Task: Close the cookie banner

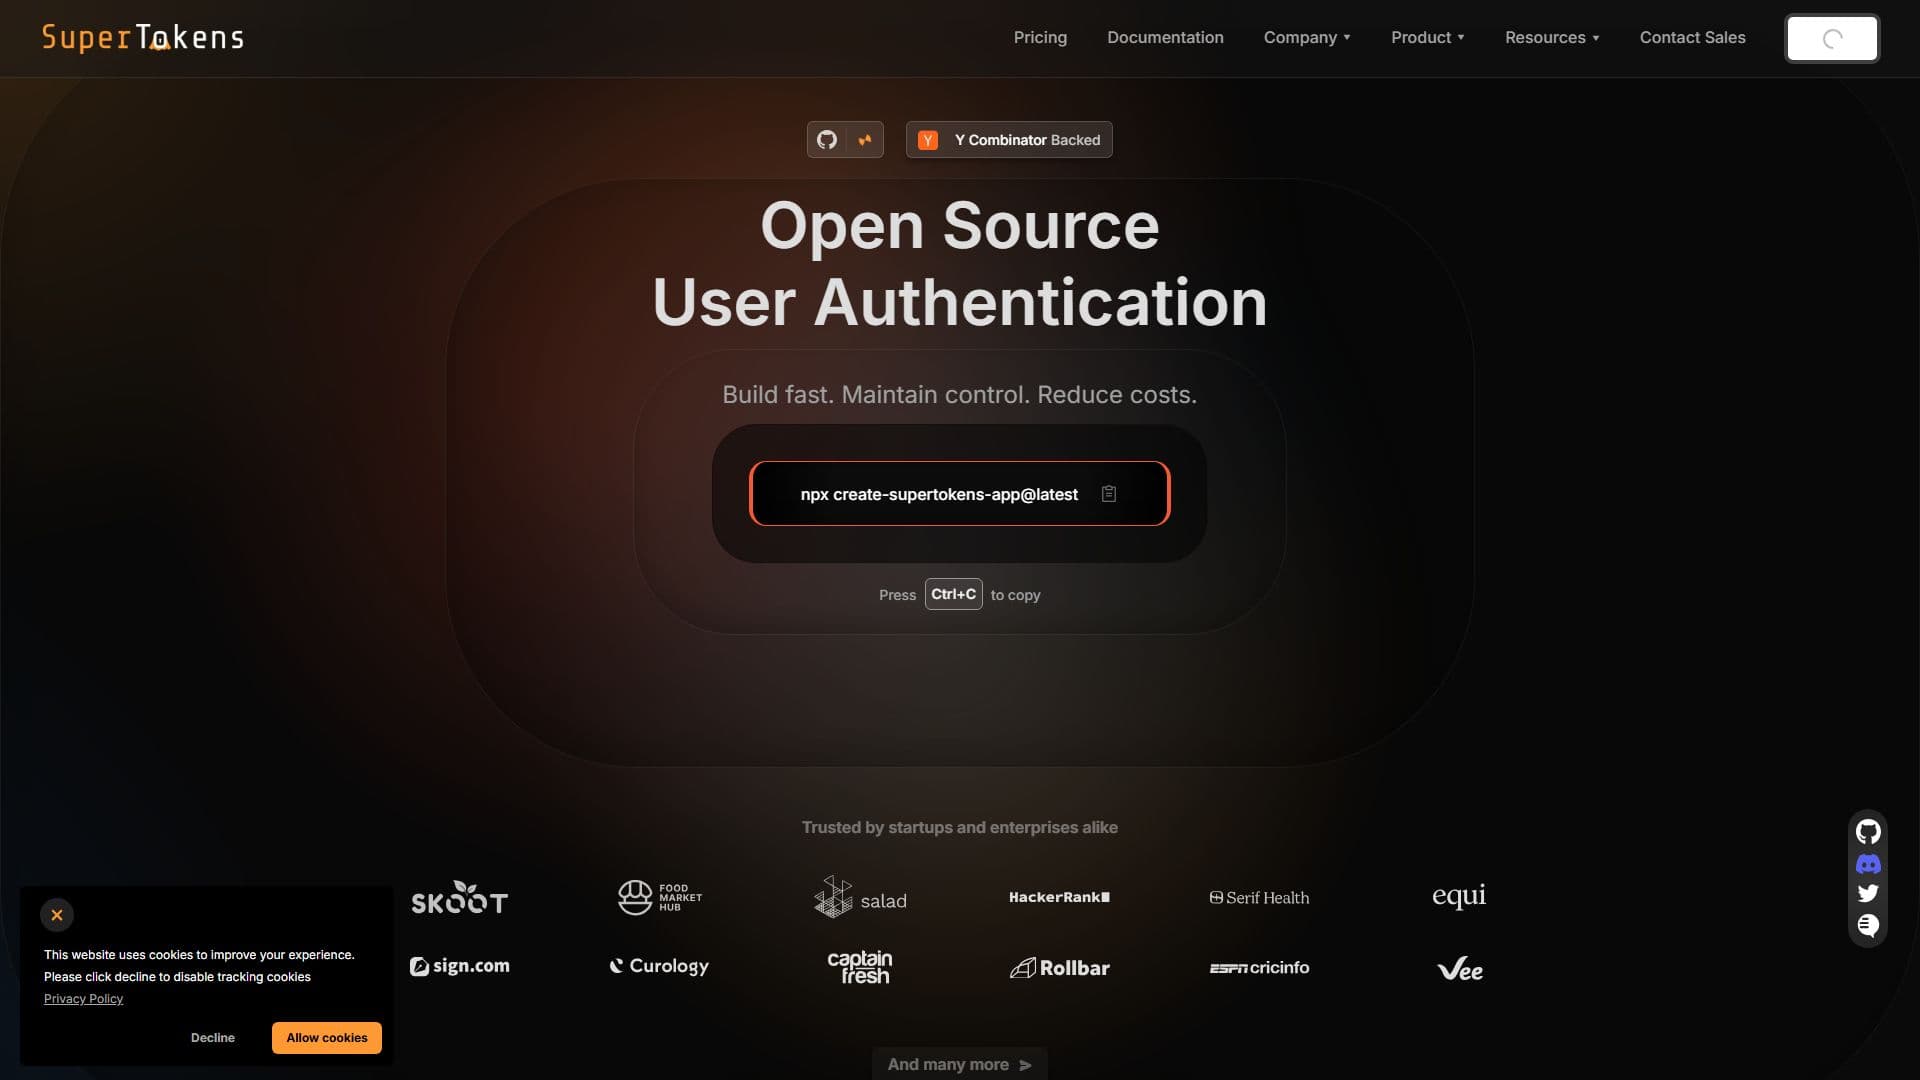Action: (57, 915)
